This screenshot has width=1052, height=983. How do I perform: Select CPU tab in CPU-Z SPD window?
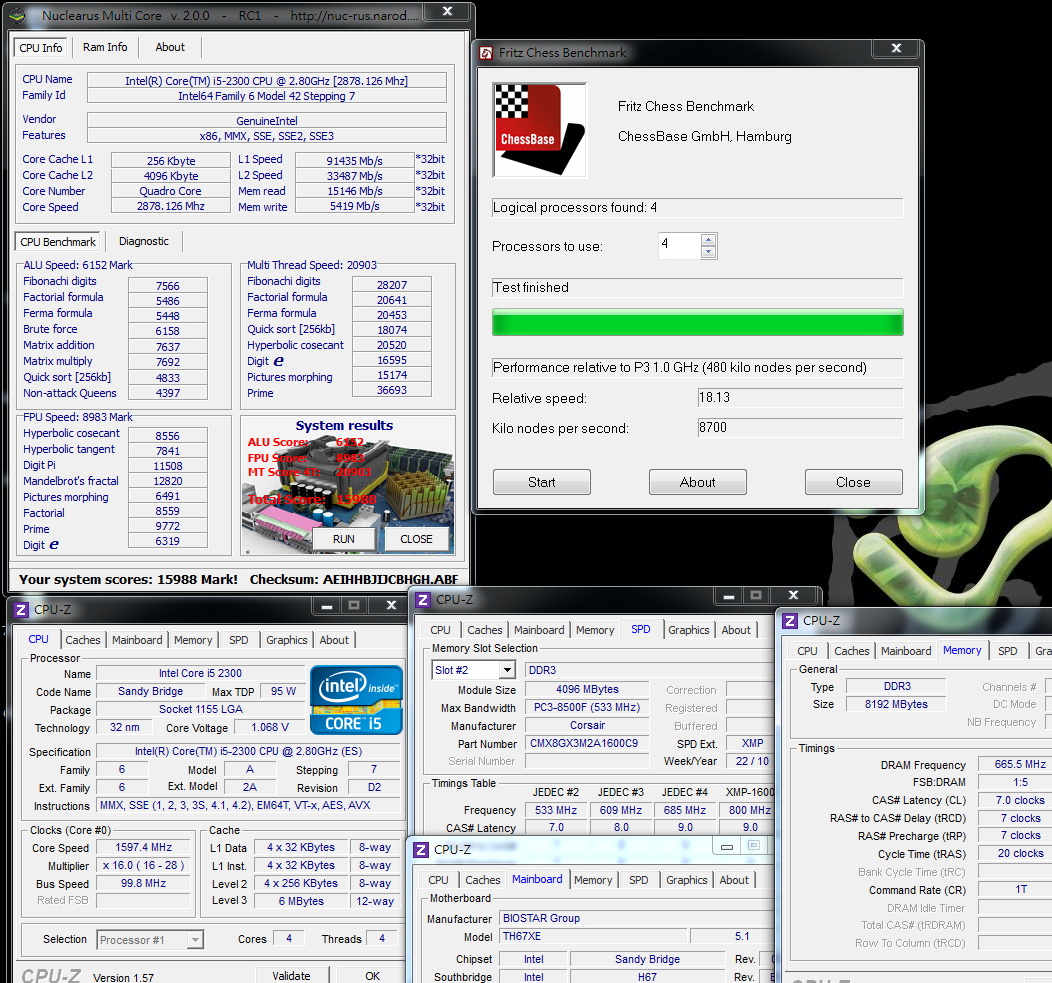440,630
